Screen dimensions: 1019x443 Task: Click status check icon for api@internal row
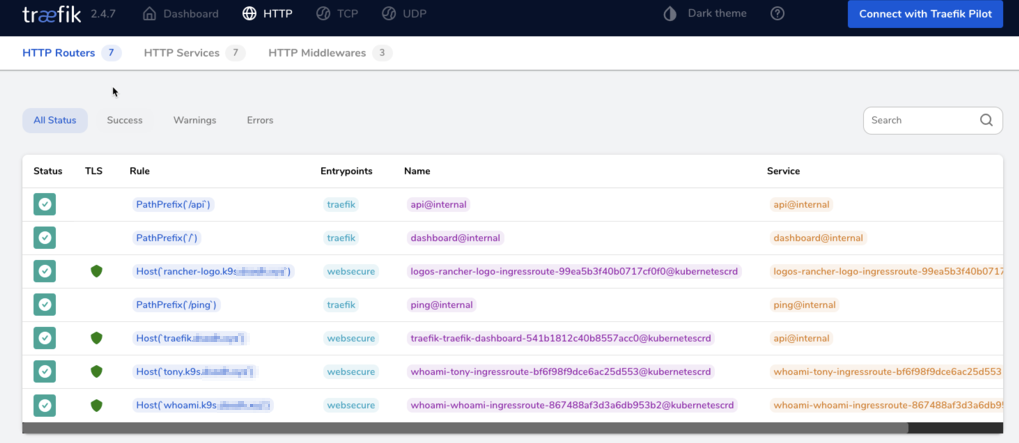pyautogui.click(x=45, y=204)
